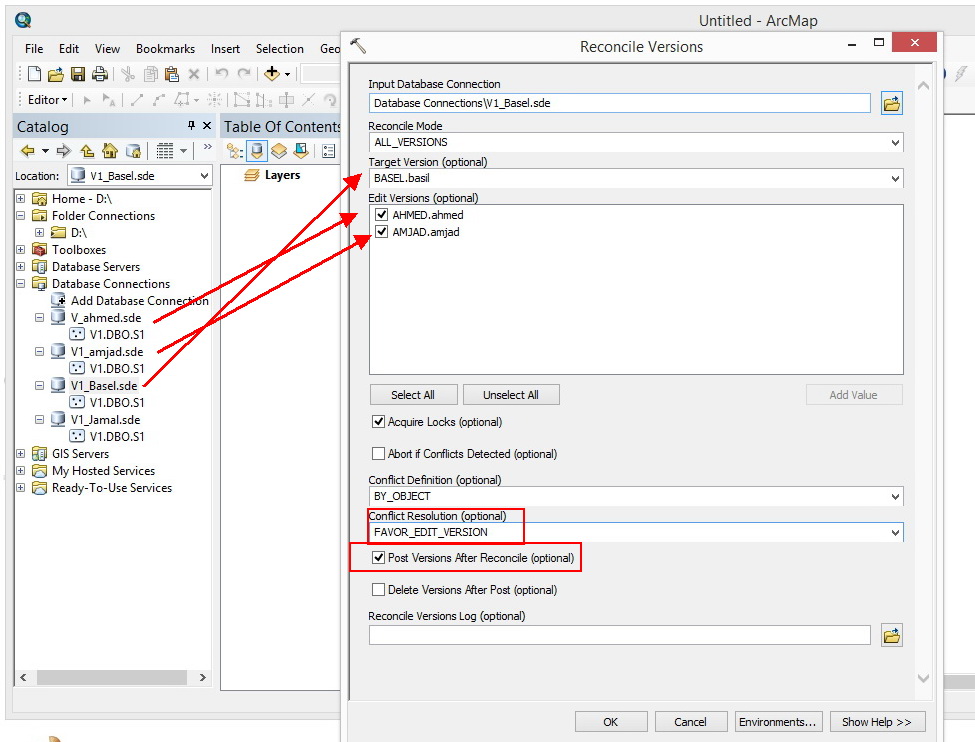Click the Add Database Connection icon

[x=58, y=300]
